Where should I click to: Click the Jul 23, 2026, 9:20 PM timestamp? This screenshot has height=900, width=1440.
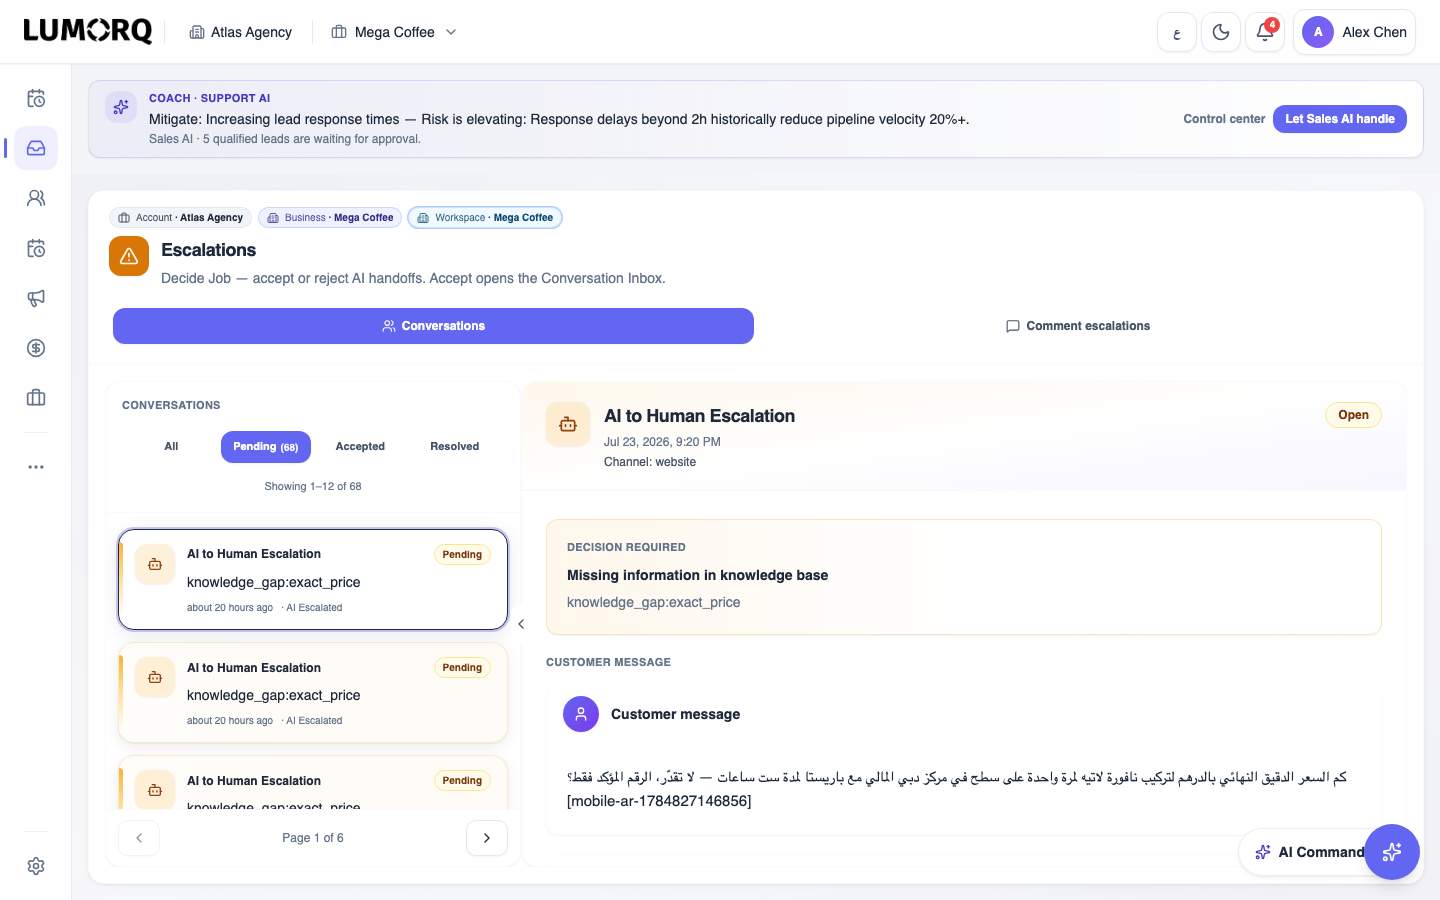tap(662, 442)
